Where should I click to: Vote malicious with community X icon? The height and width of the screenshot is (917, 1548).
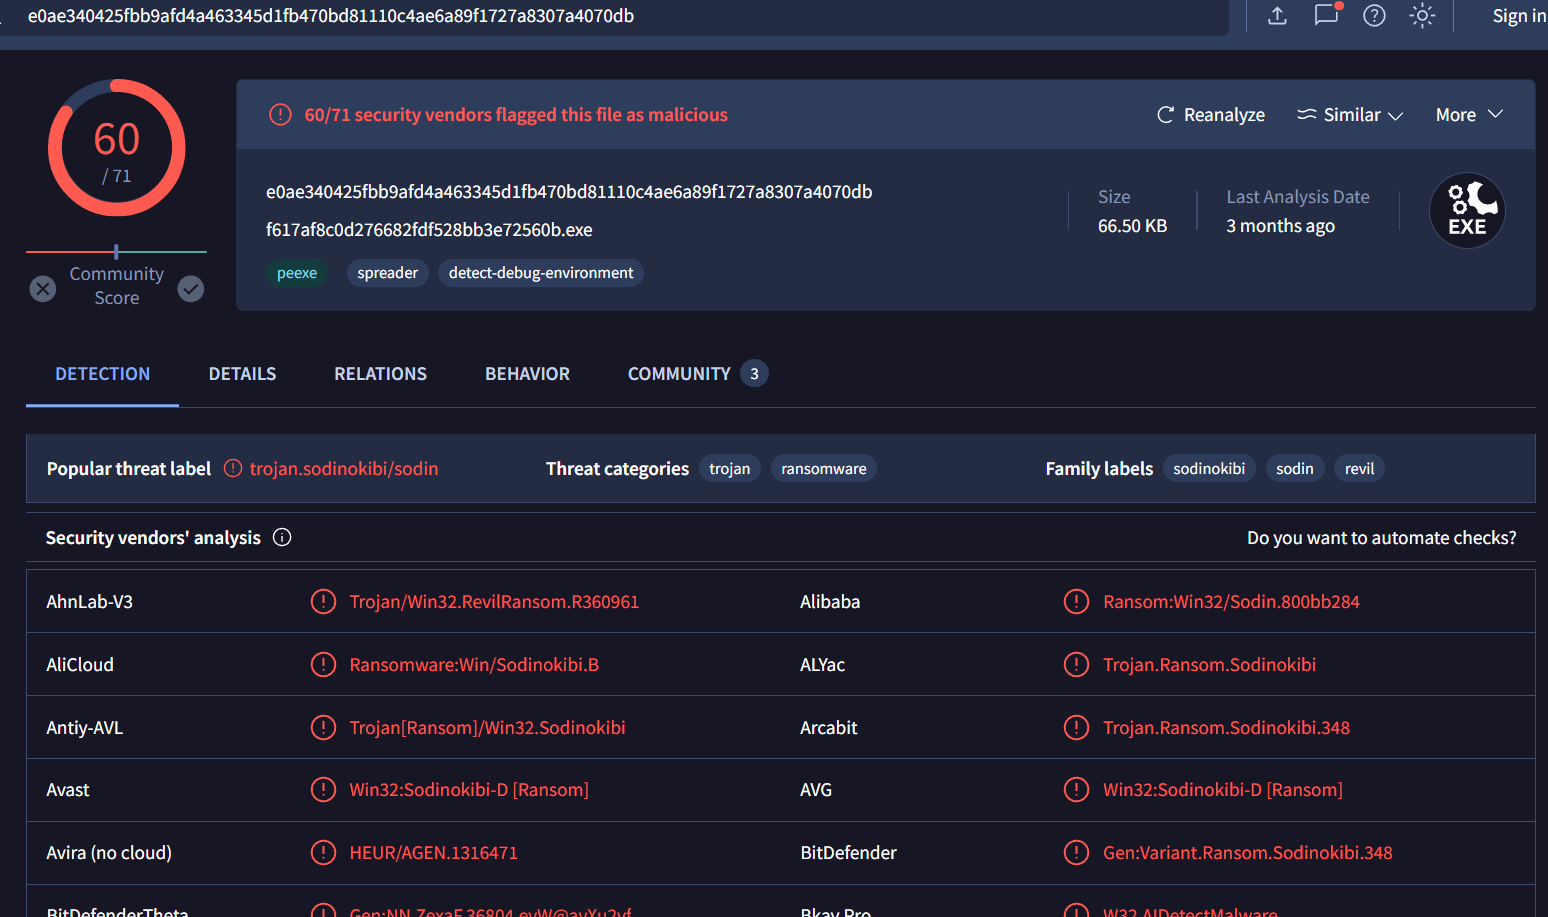43,289
